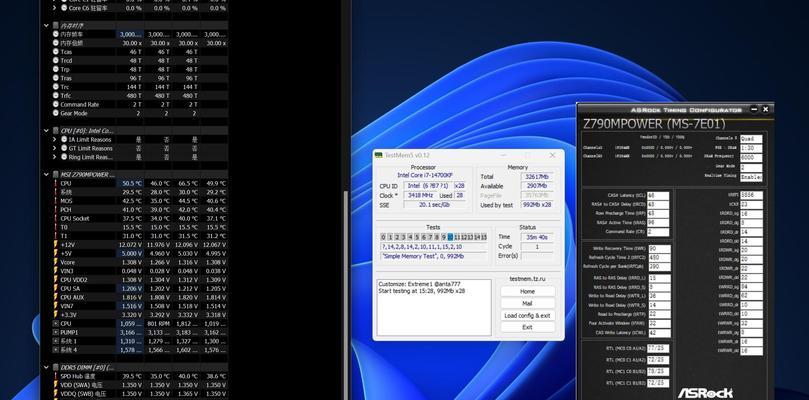Click the lightning voltage icon beside +5V
Image resolution: width=809 pixels, height=400 pixels.
click(56, 253)
